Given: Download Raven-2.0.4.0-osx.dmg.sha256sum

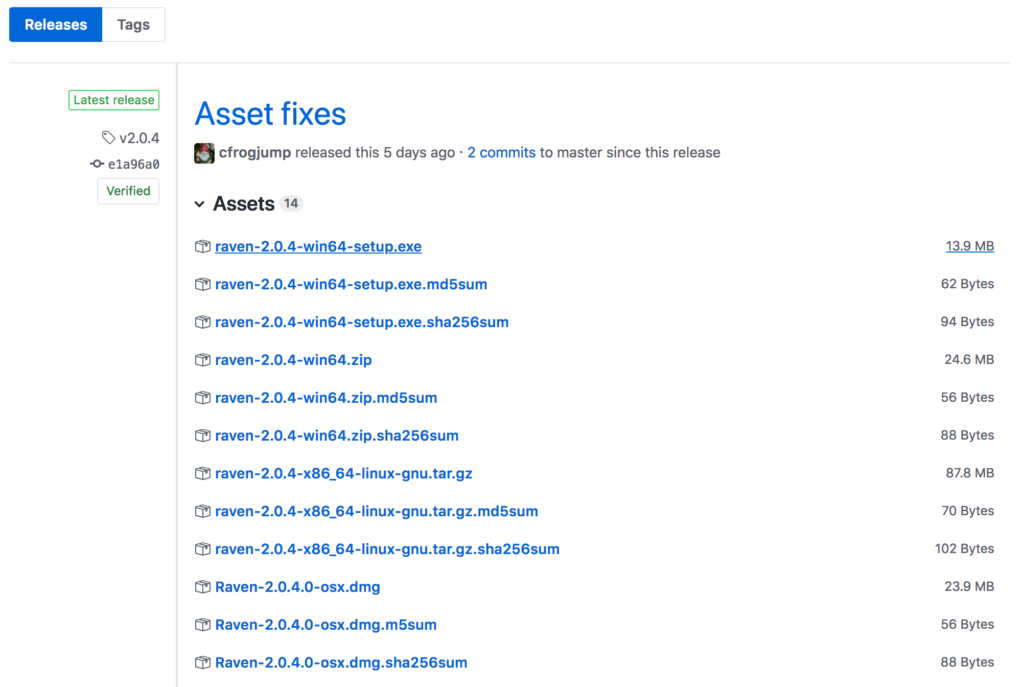Looking at the screenshot, I should [x=341, y=663].
